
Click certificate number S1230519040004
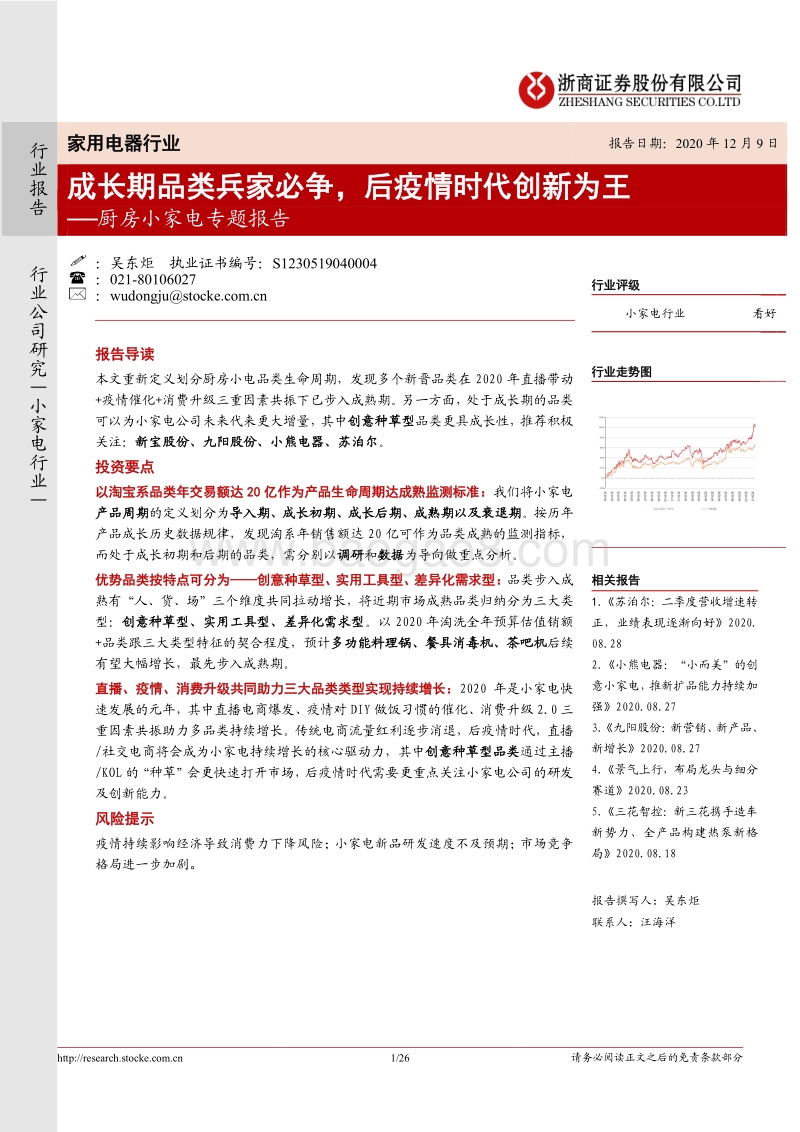coord(324,264)
